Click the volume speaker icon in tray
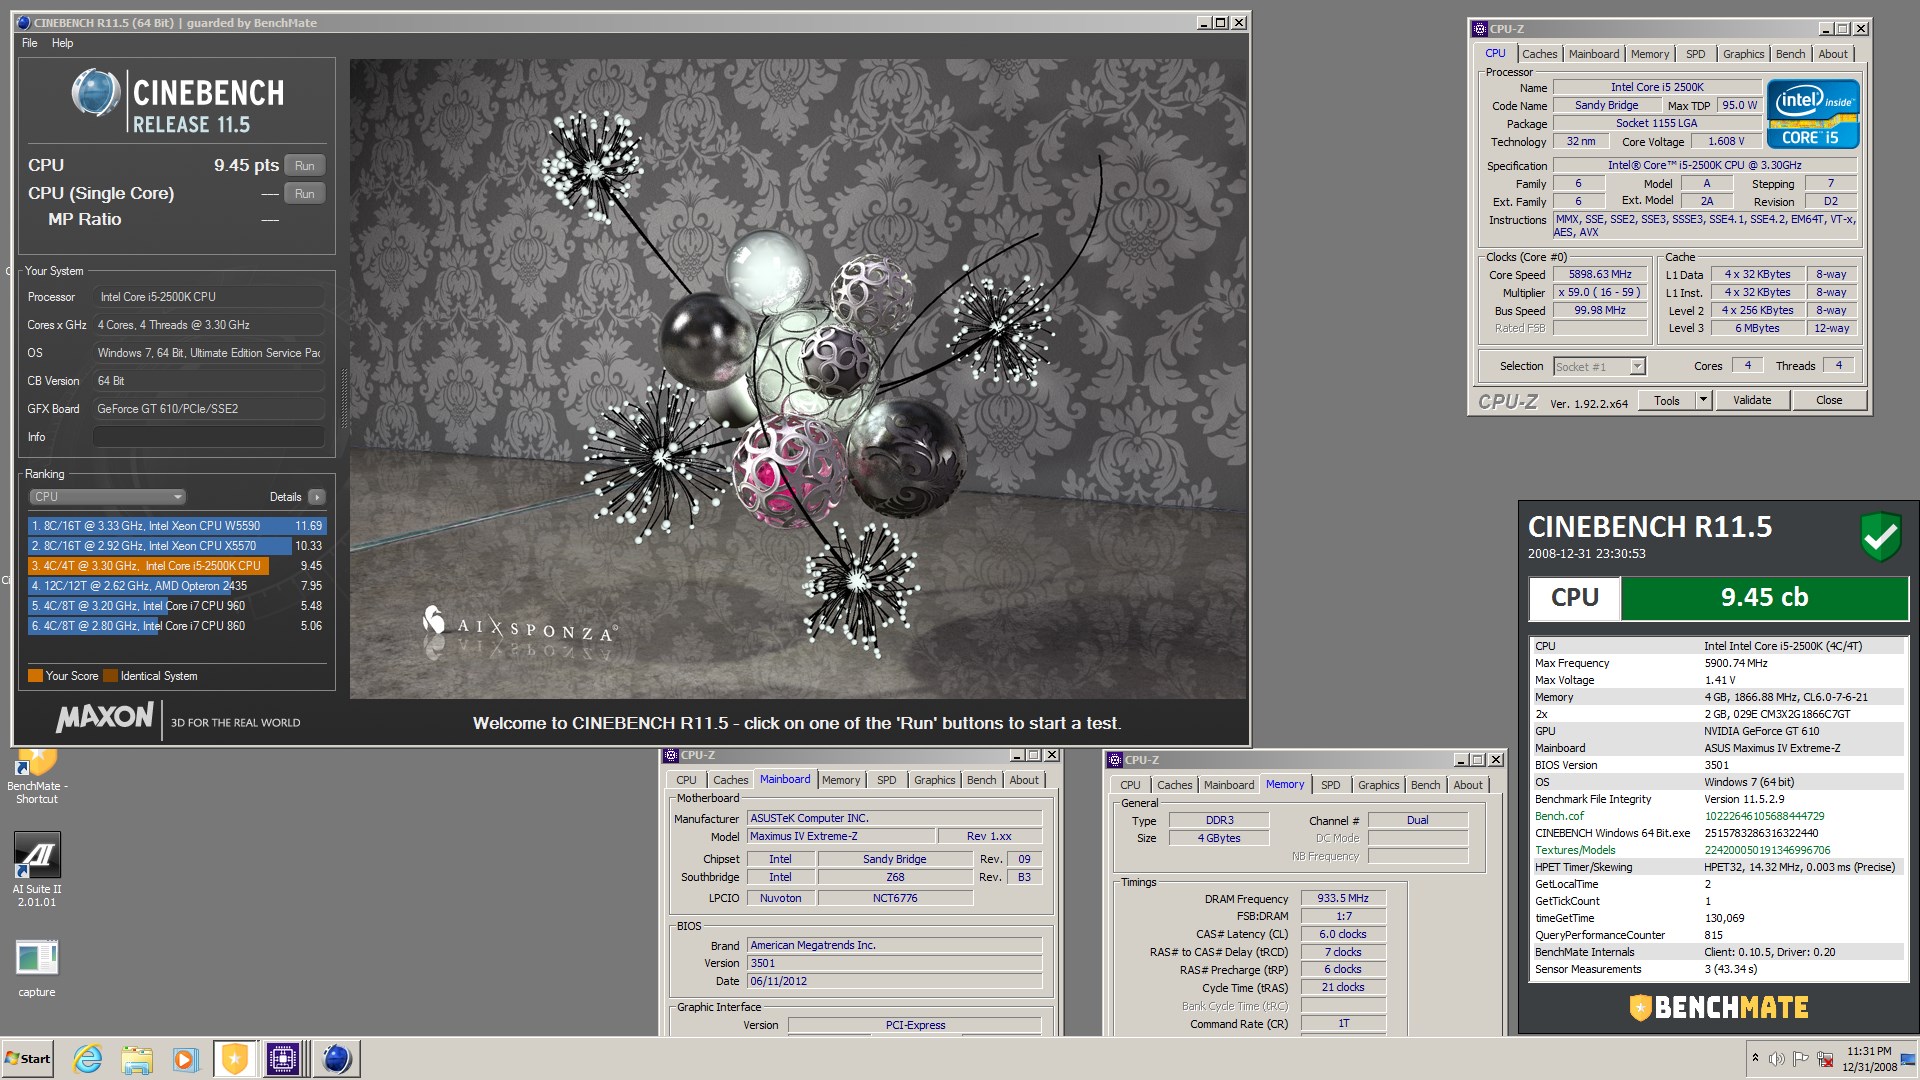 (1776, 1058)
